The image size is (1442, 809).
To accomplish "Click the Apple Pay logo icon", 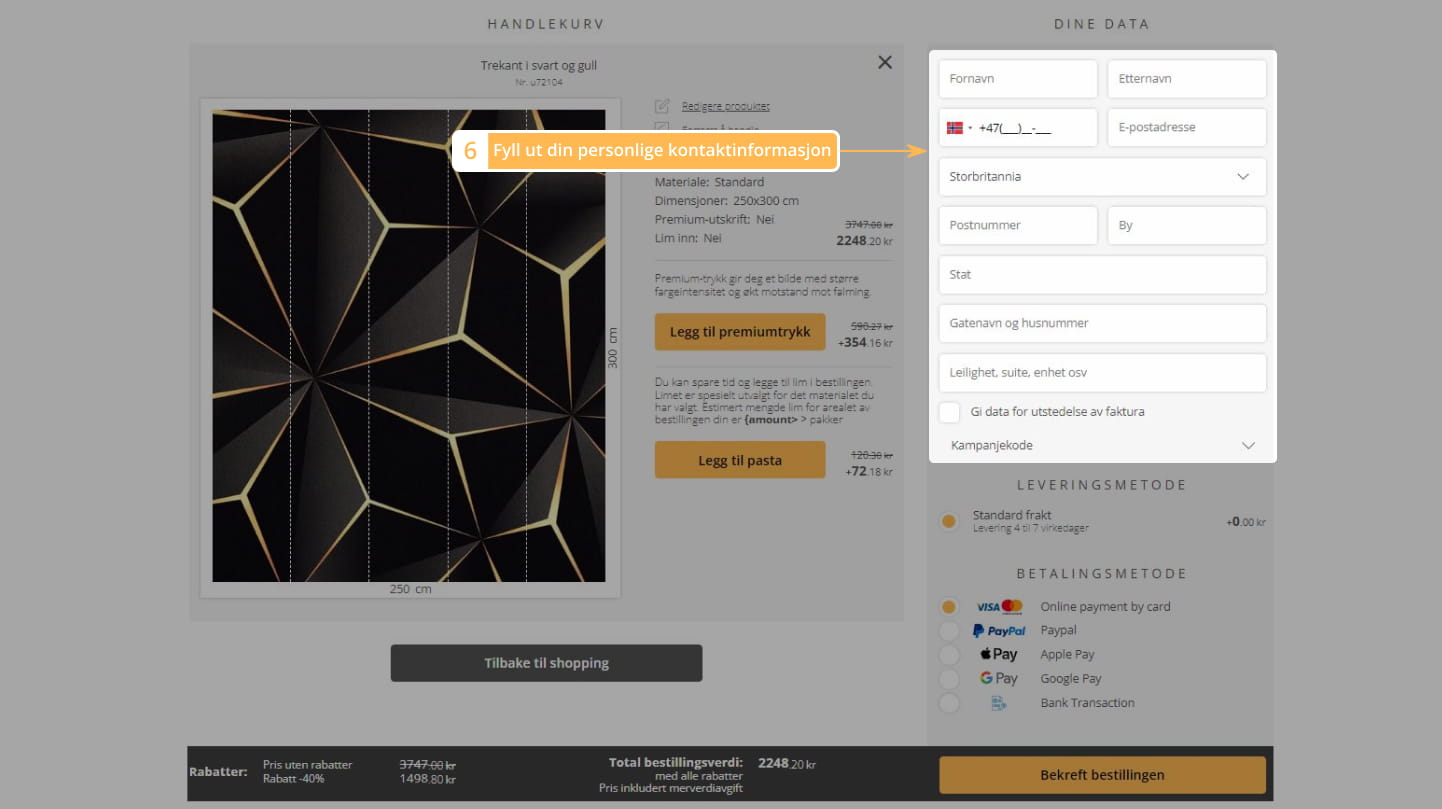I will coord(999,655).
